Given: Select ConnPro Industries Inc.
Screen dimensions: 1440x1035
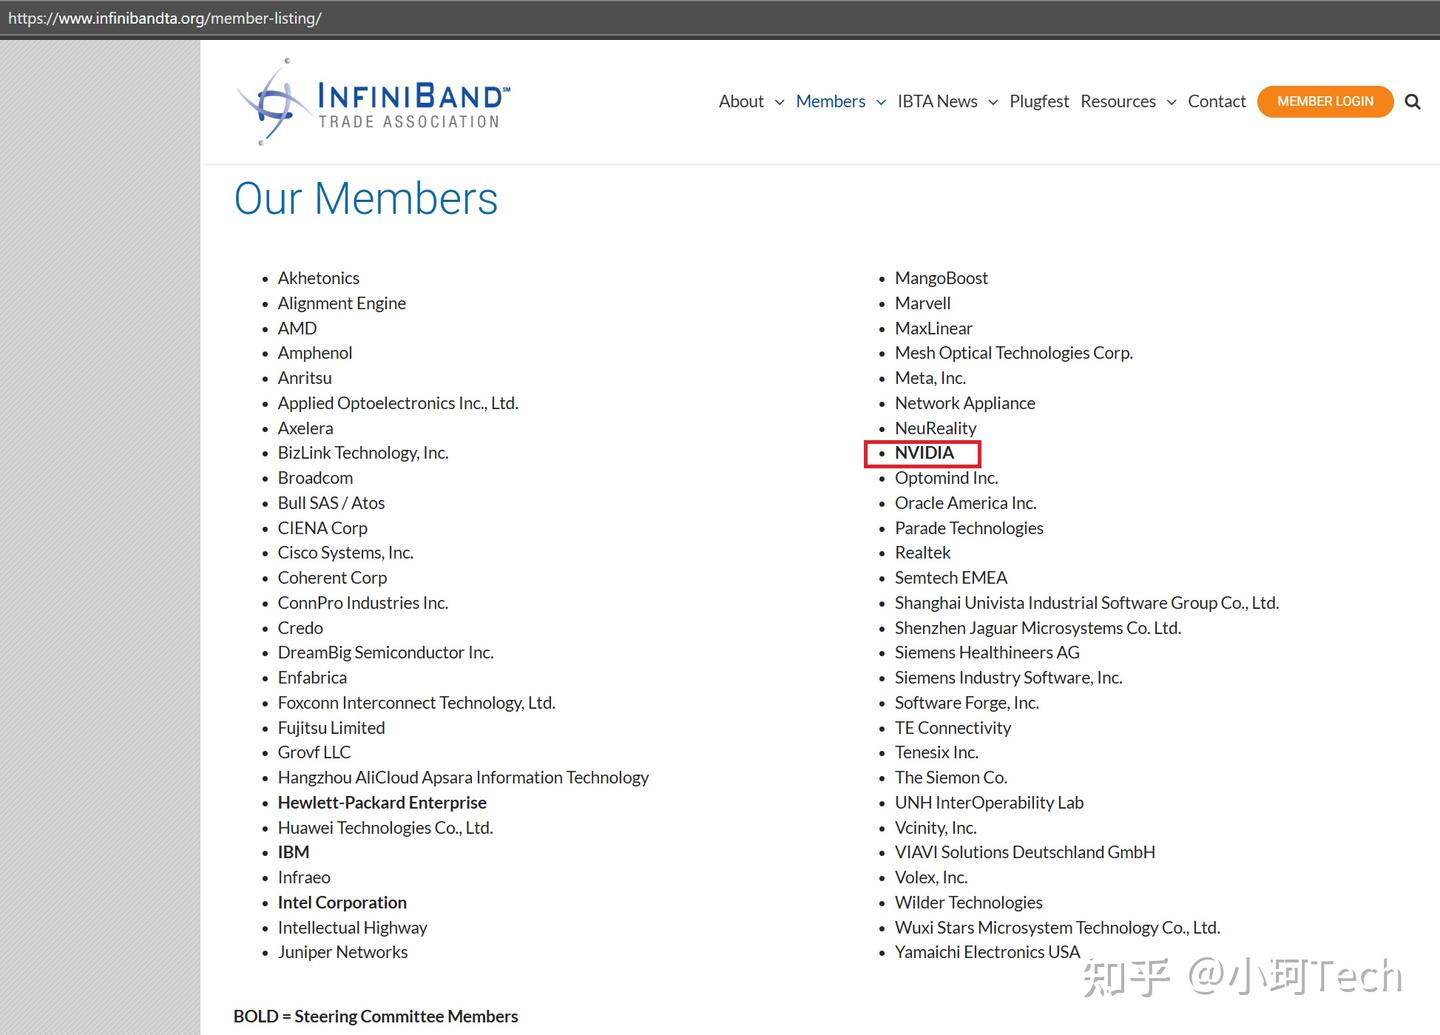Looking at the screenshot, I should coord(363,603).
